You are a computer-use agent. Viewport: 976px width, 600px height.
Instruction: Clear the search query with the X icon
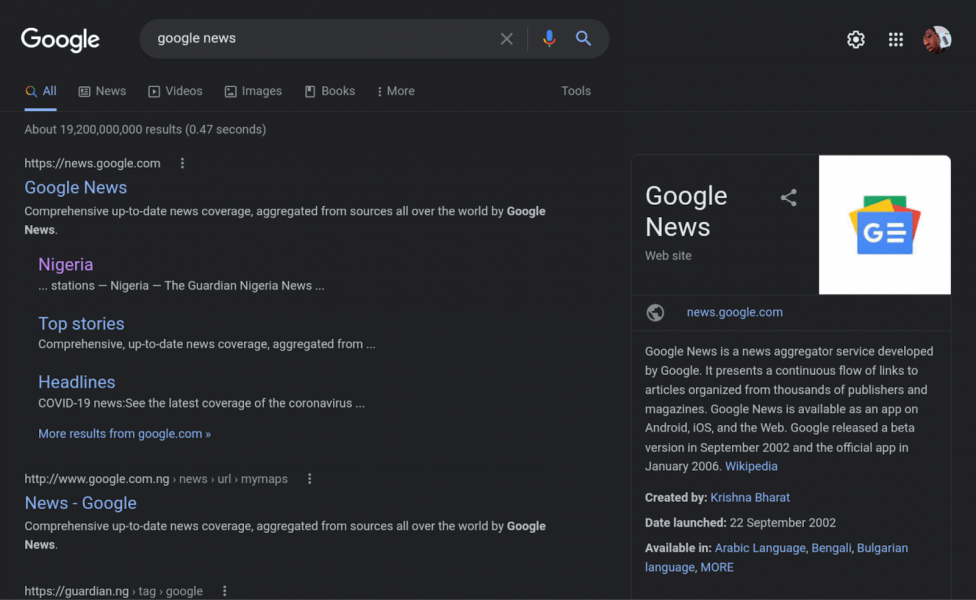pyautogui.click(x=506, y=38)
